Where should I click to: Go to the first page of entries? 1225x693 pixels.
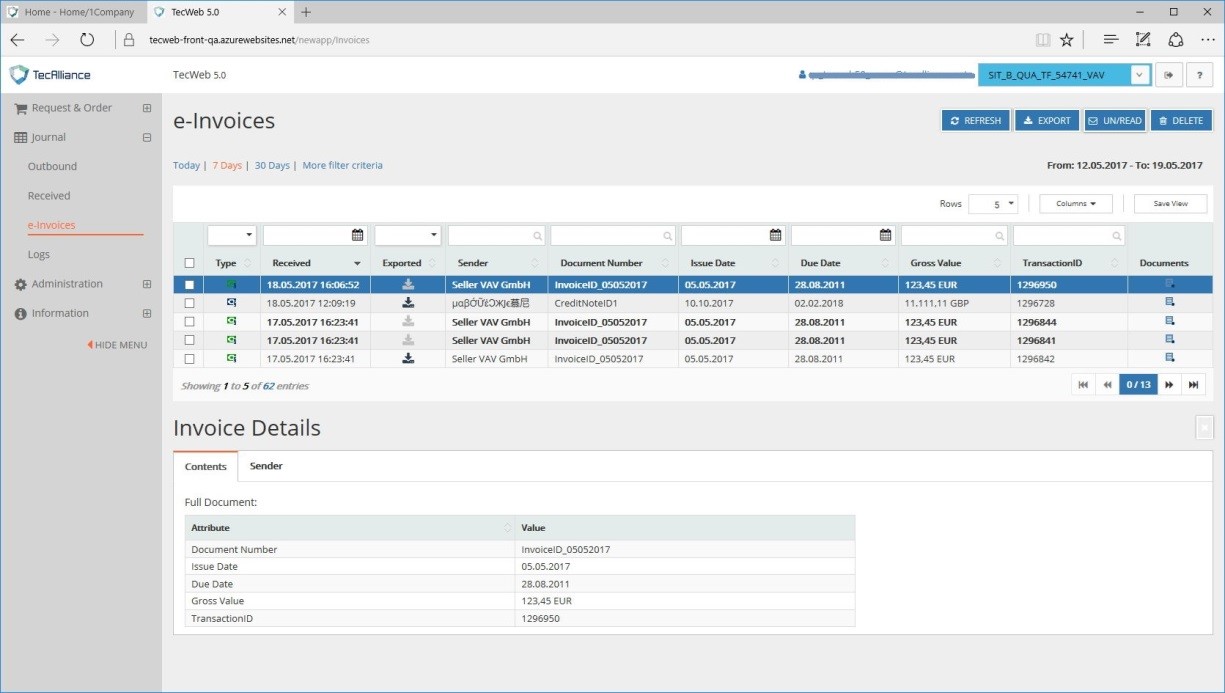click(x=1083, y=385)
